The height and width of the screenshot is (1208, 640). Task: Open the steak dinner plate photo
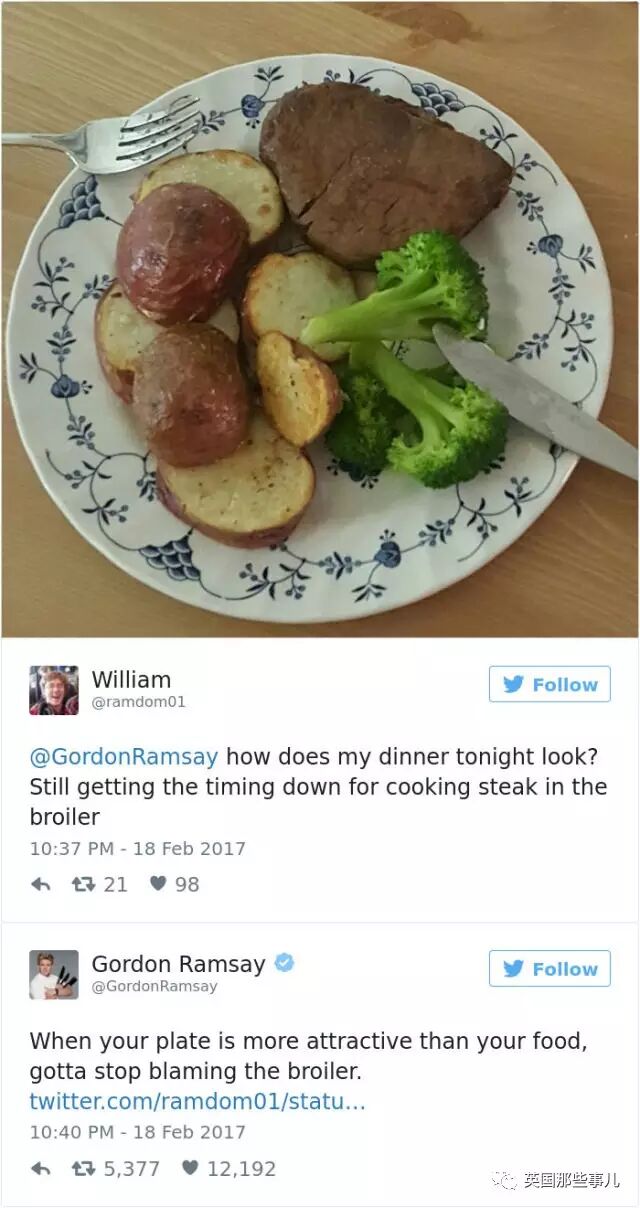(x=320, y=319)
